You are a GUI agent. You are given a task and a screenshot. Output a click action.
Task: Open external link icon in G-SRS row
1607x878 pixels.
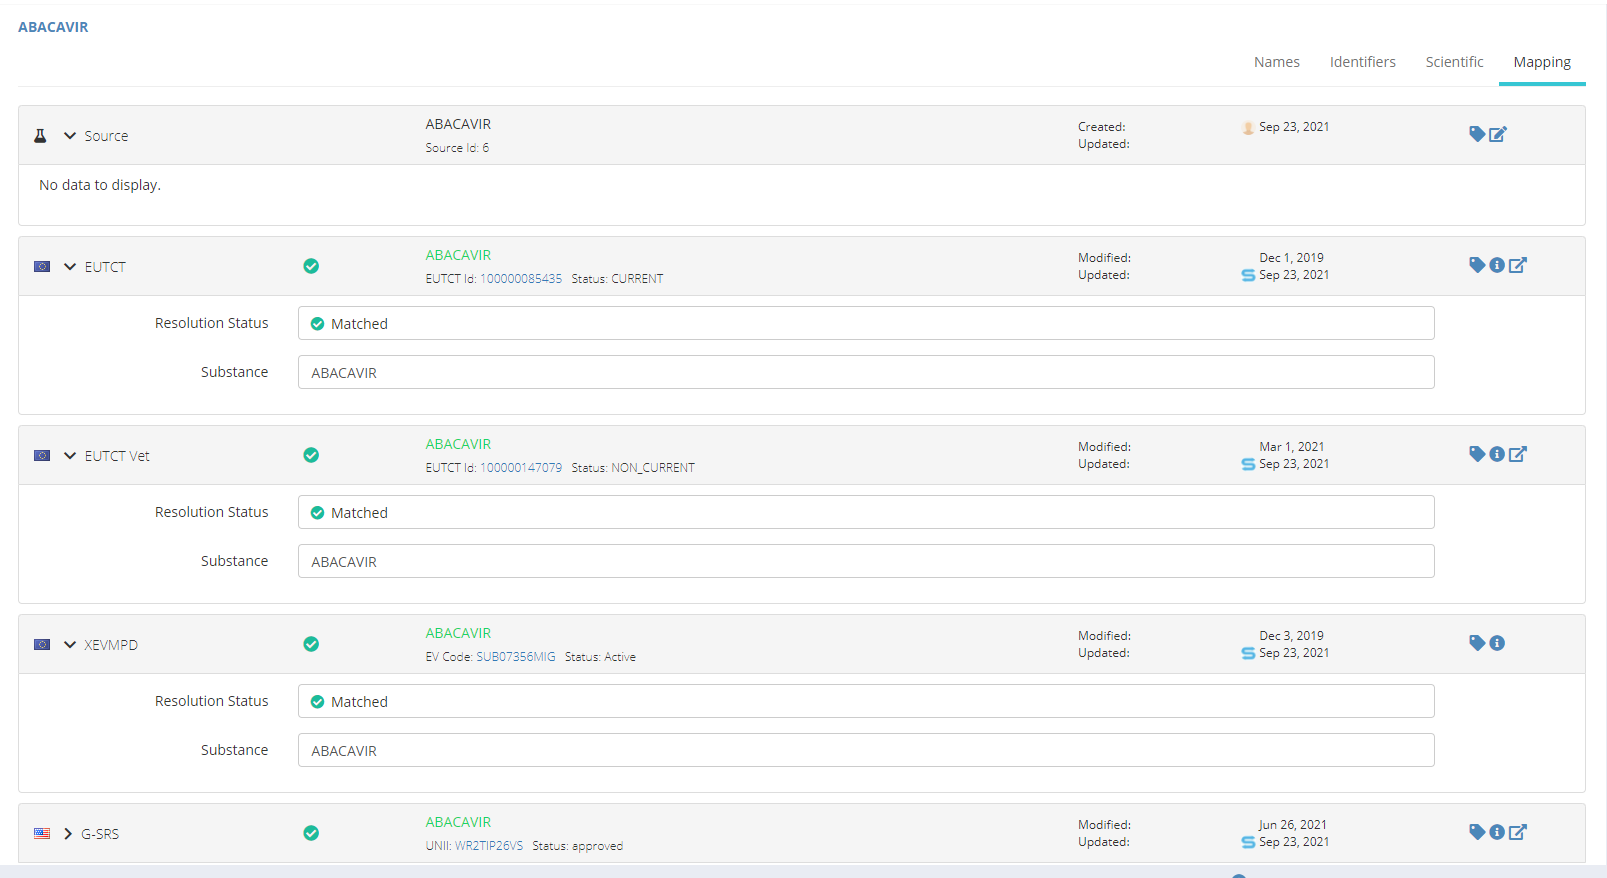[1518, 832]
